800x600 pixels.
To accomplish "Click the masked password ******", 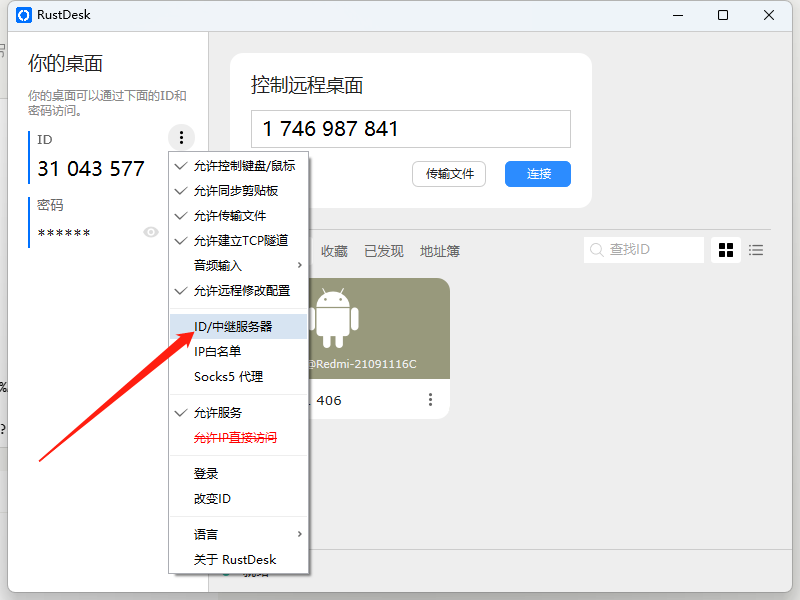I will [64, 234].
